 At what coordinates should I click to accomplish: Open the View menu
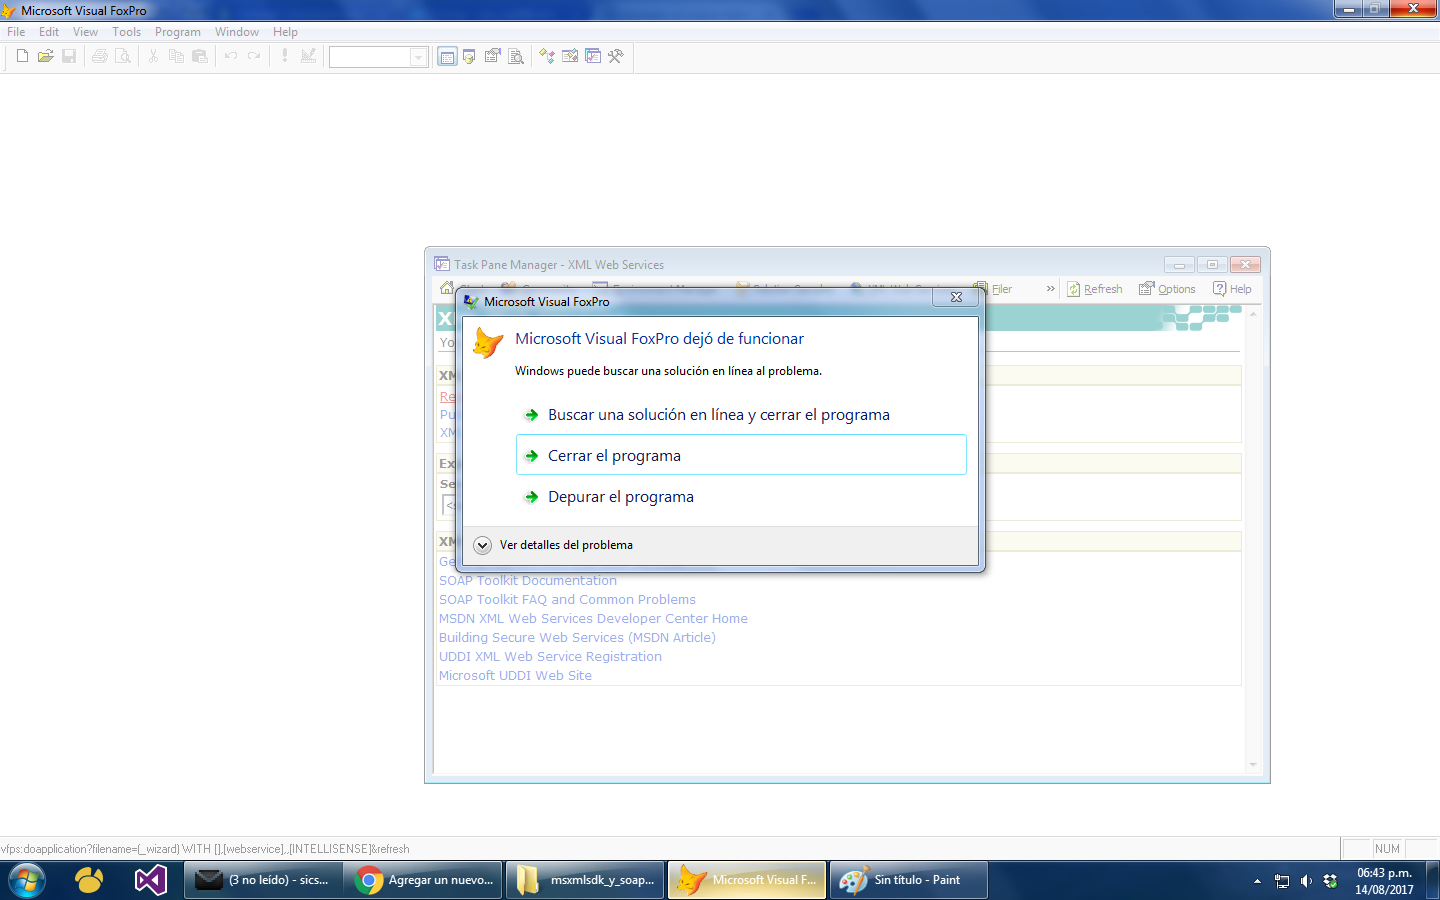85,32
